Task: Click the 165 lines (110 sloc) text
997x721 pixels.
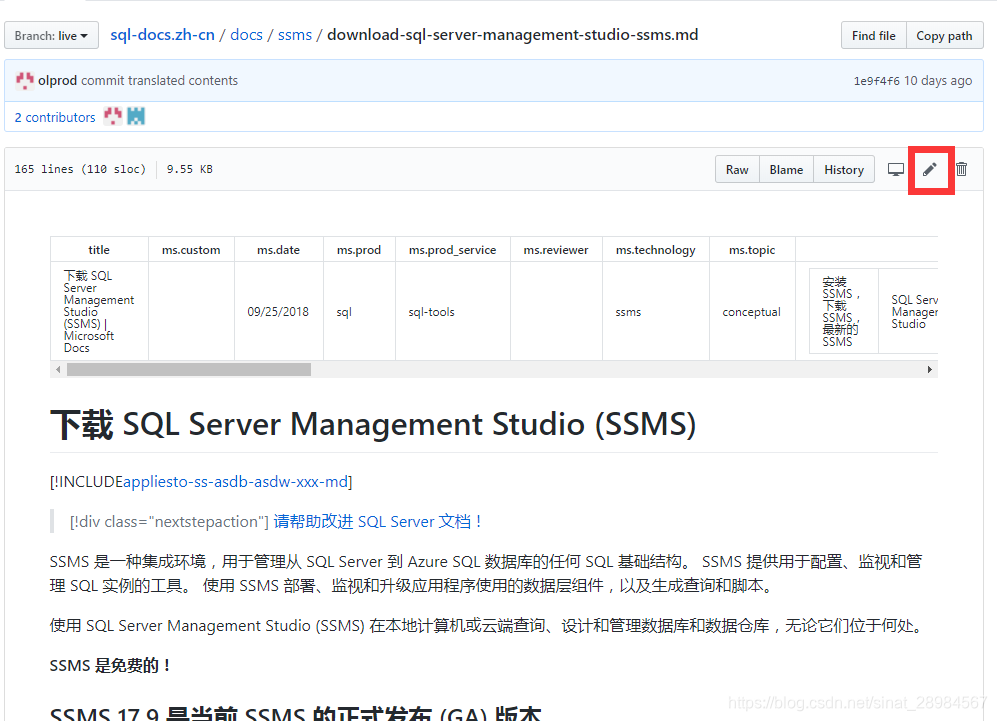Action: [80, 169]
